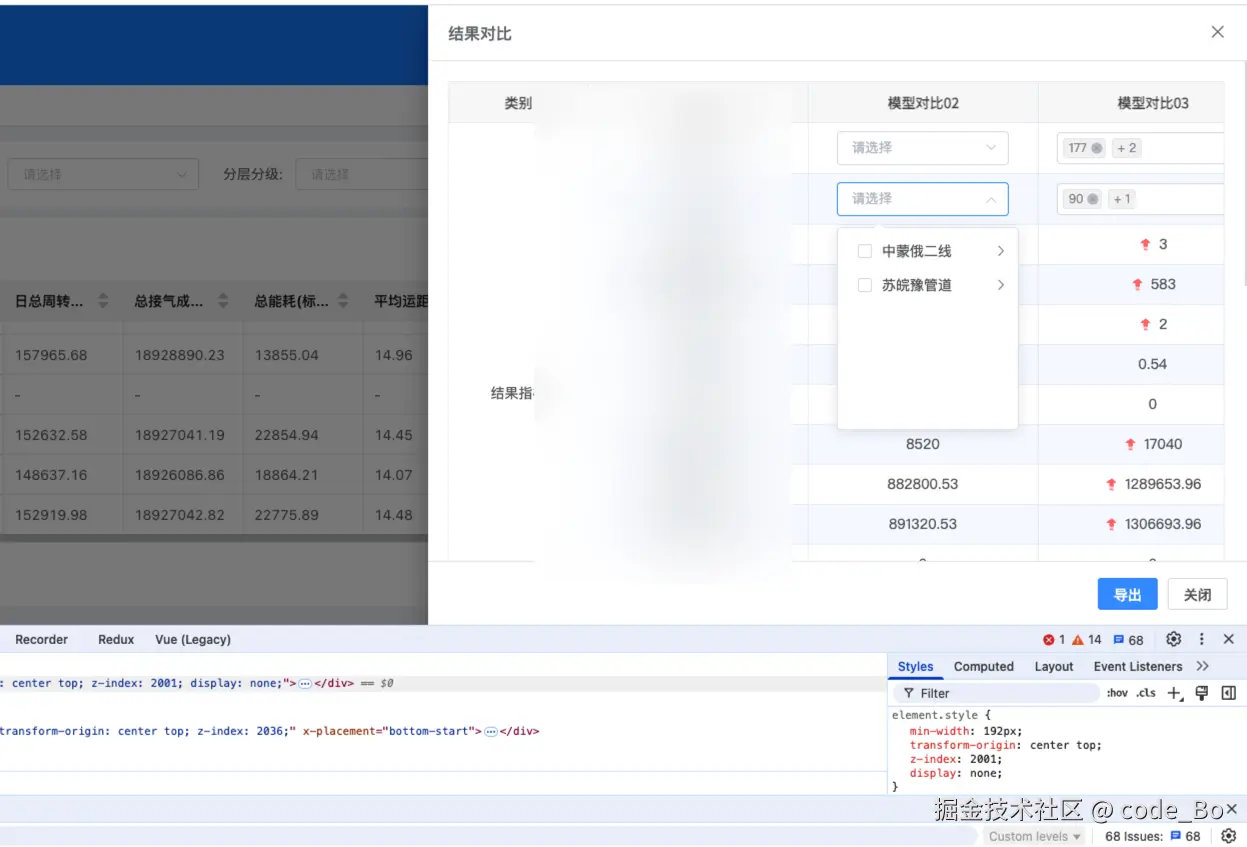Image resolution: width=1247 pixels, height=847 pixels.
Task: Click value 891320.53
Action: pos(922,524)
